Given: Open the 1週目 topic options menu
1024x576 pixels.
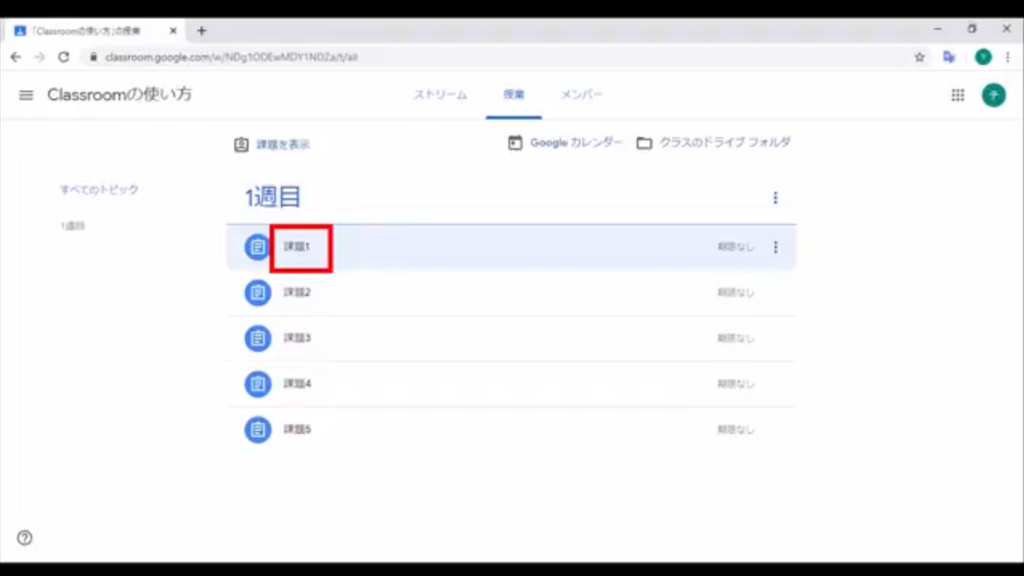Looking at the screenshot, I should [775, 198].
